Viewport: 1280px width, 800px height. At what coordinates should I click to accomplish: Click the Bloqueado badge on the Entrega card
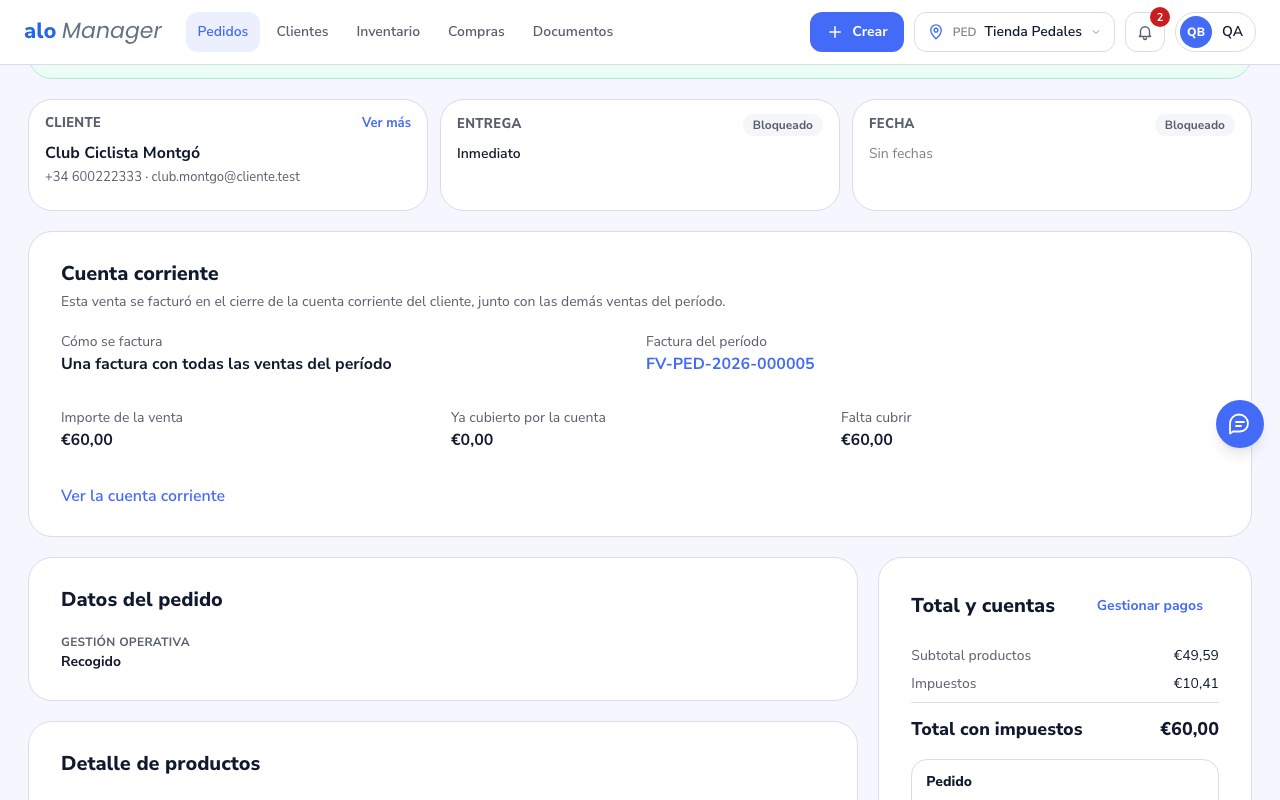click(783, 125)
